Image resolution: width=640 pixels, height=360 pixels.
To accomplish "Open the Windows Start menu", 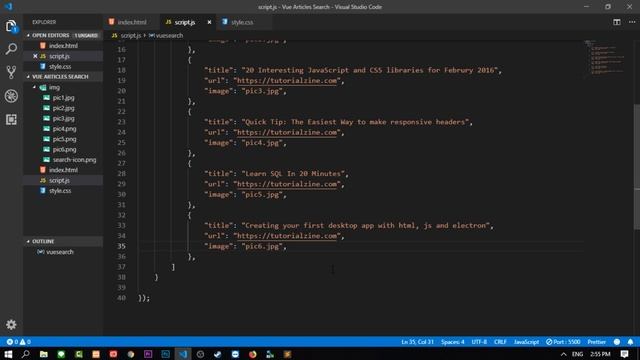I will pyautogui.click(x=8, y=354).
